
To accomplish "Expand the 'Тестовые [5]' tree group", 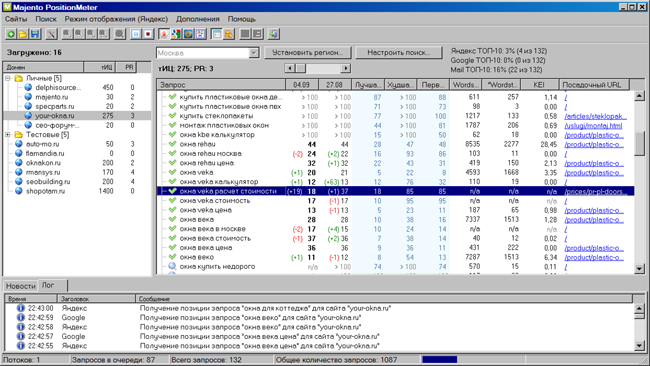I will (7, 135).
